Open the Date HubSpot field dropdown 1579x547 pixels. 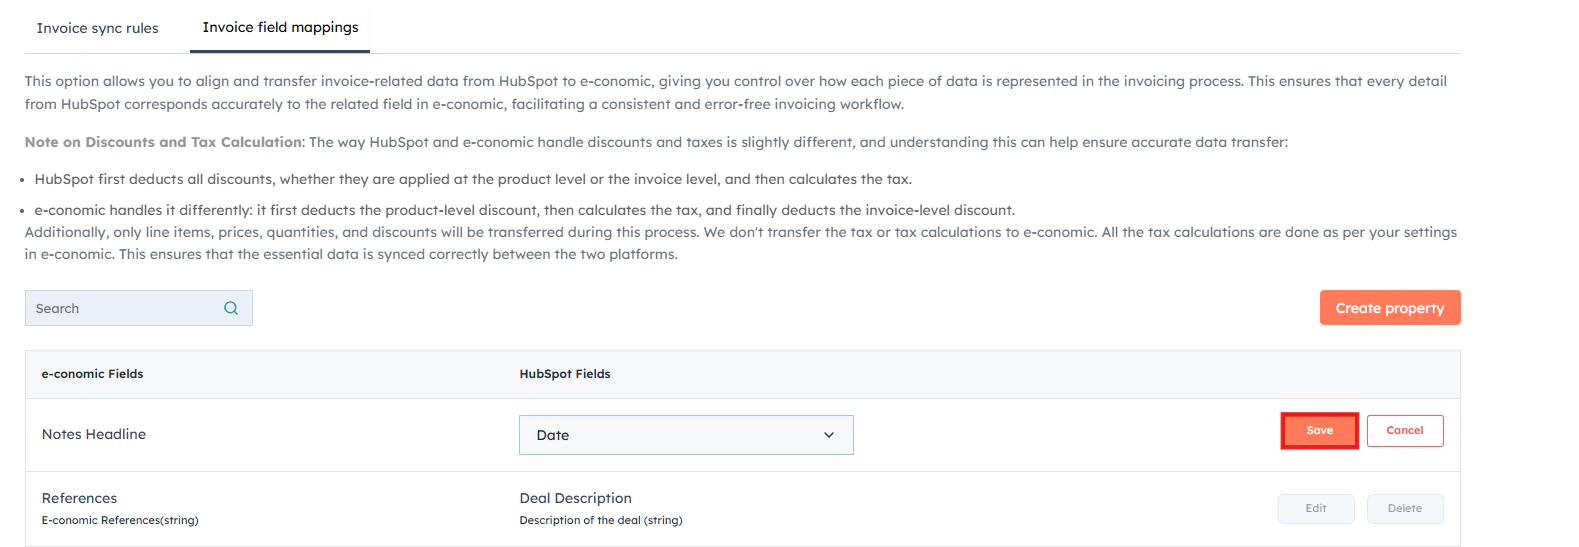(685, 435)
